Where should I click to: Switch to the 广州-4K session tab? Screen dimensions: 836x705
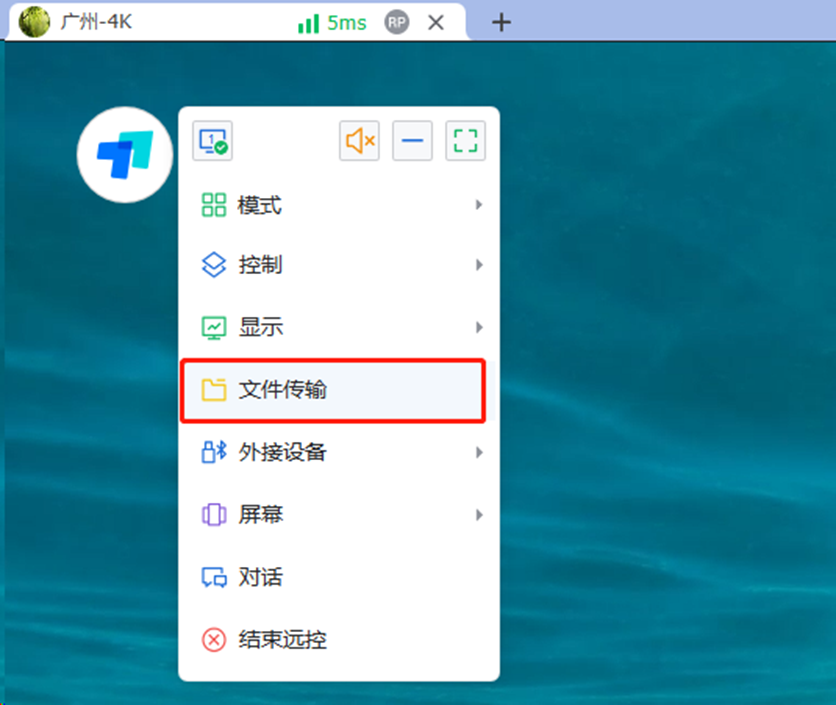pos(95,22)
